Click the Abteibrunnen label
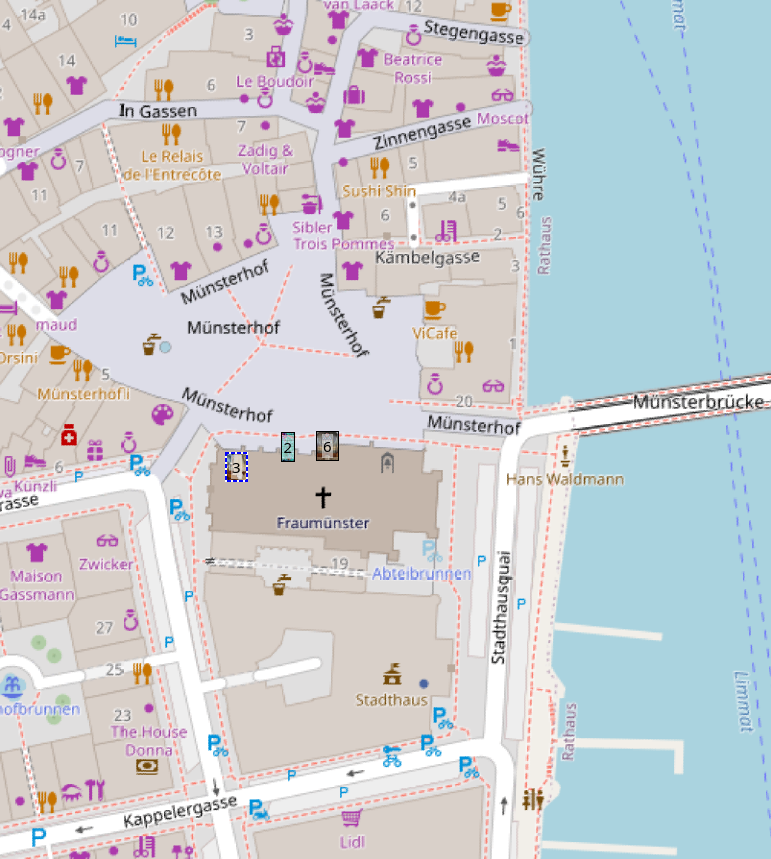 tap(421, 574)
